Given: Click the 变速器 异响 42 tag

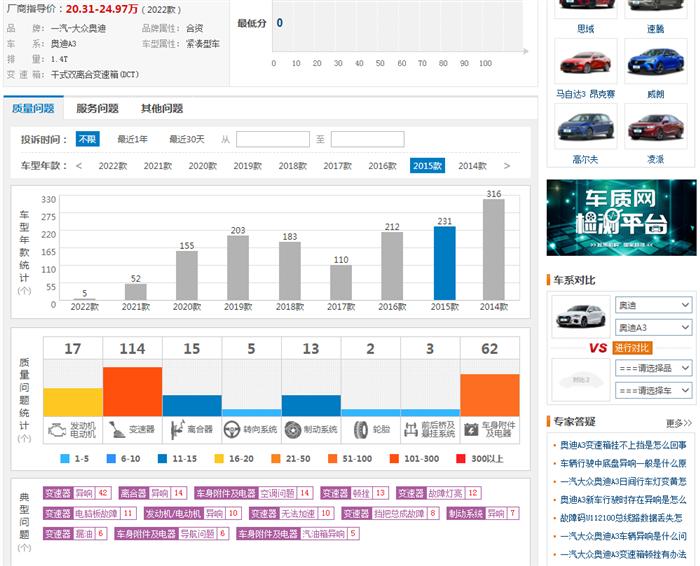Looking at the screenshot, I should (77, 493).
